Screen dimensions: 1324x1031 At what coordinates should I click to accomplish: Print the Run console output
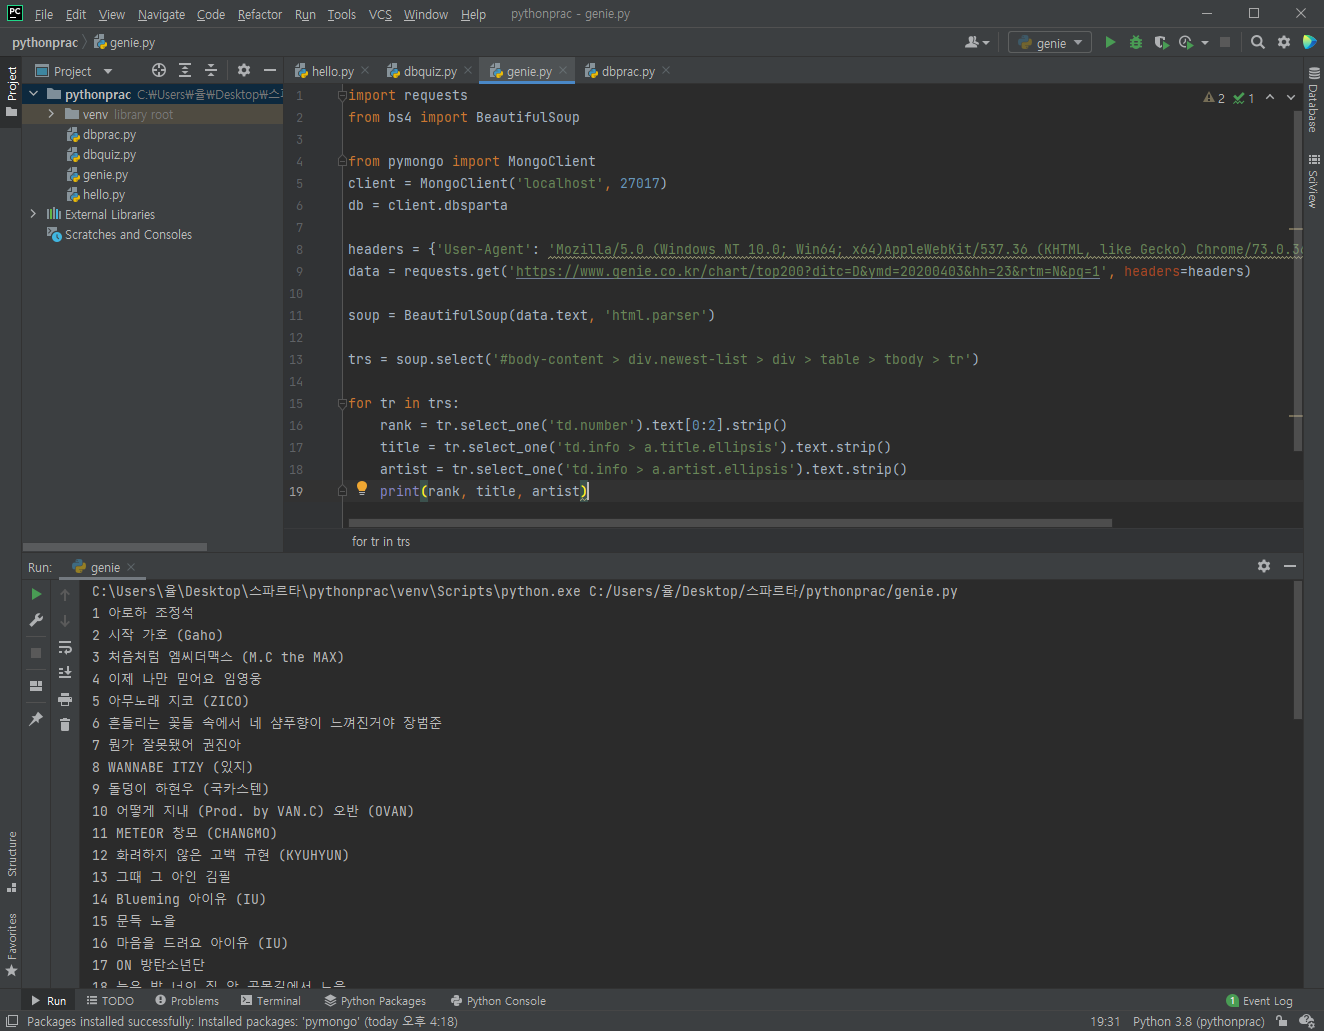65,699
